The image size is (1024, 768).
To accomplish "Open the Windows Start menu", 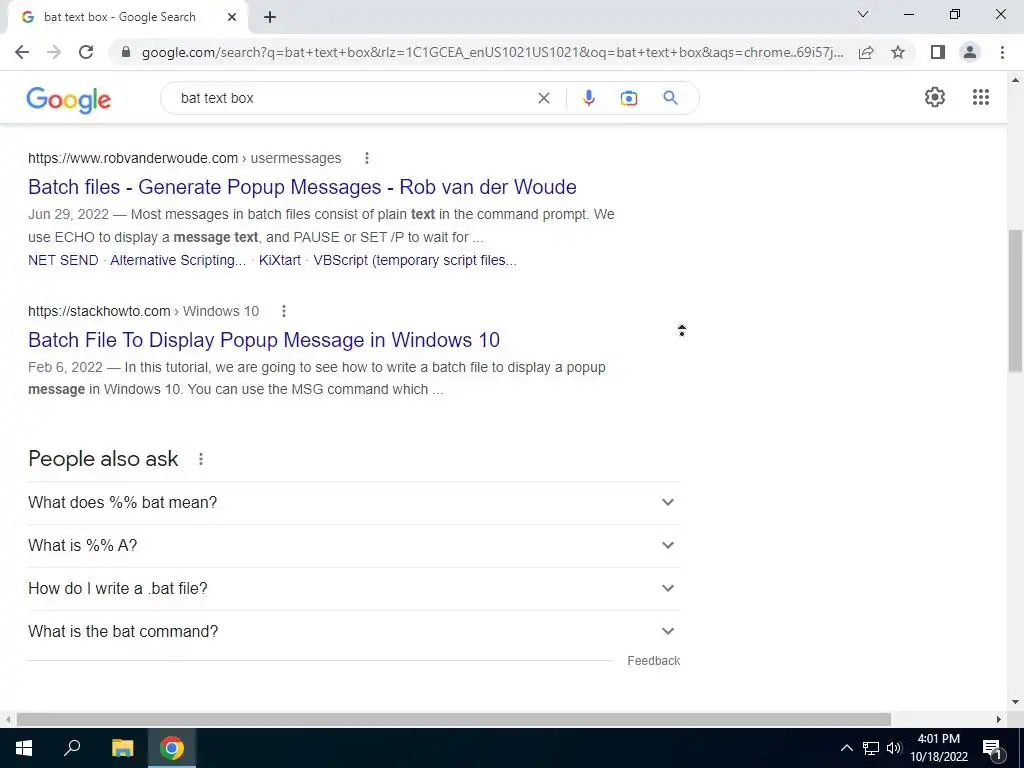I will (24, 748).
